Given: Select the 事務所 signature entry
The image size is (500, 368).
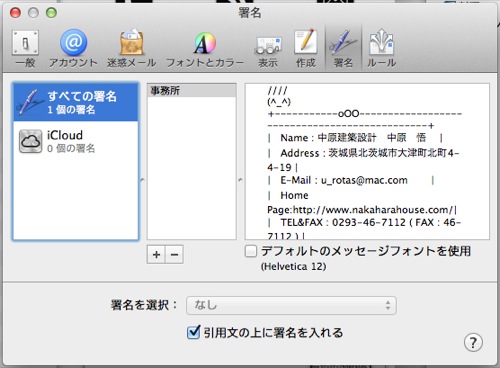Looking at the screenshot, I should [x=192, y=91].
